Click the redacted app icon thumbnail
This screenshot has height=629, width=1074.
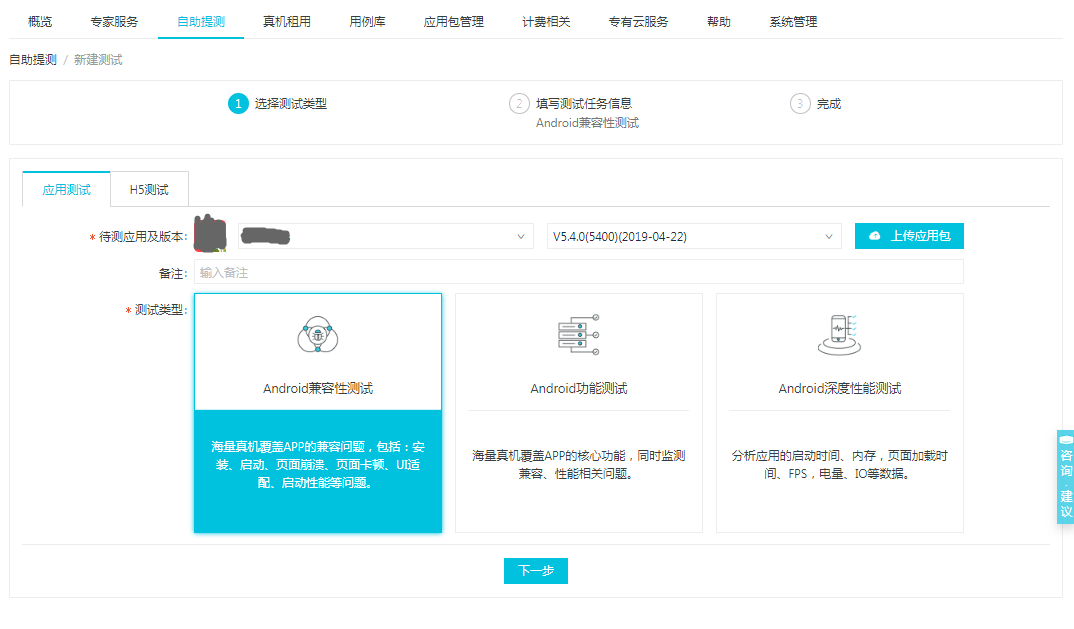coord(210,235)
